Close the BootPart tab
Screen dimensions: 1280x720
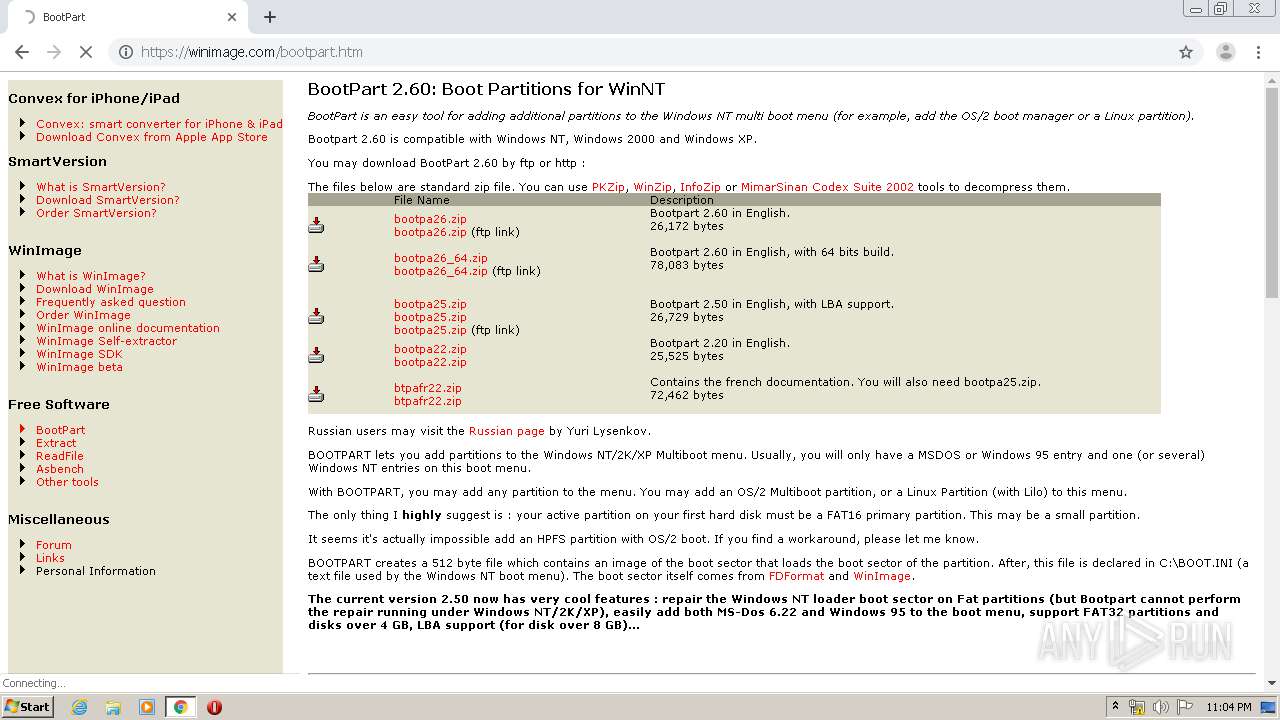point(232,17)
